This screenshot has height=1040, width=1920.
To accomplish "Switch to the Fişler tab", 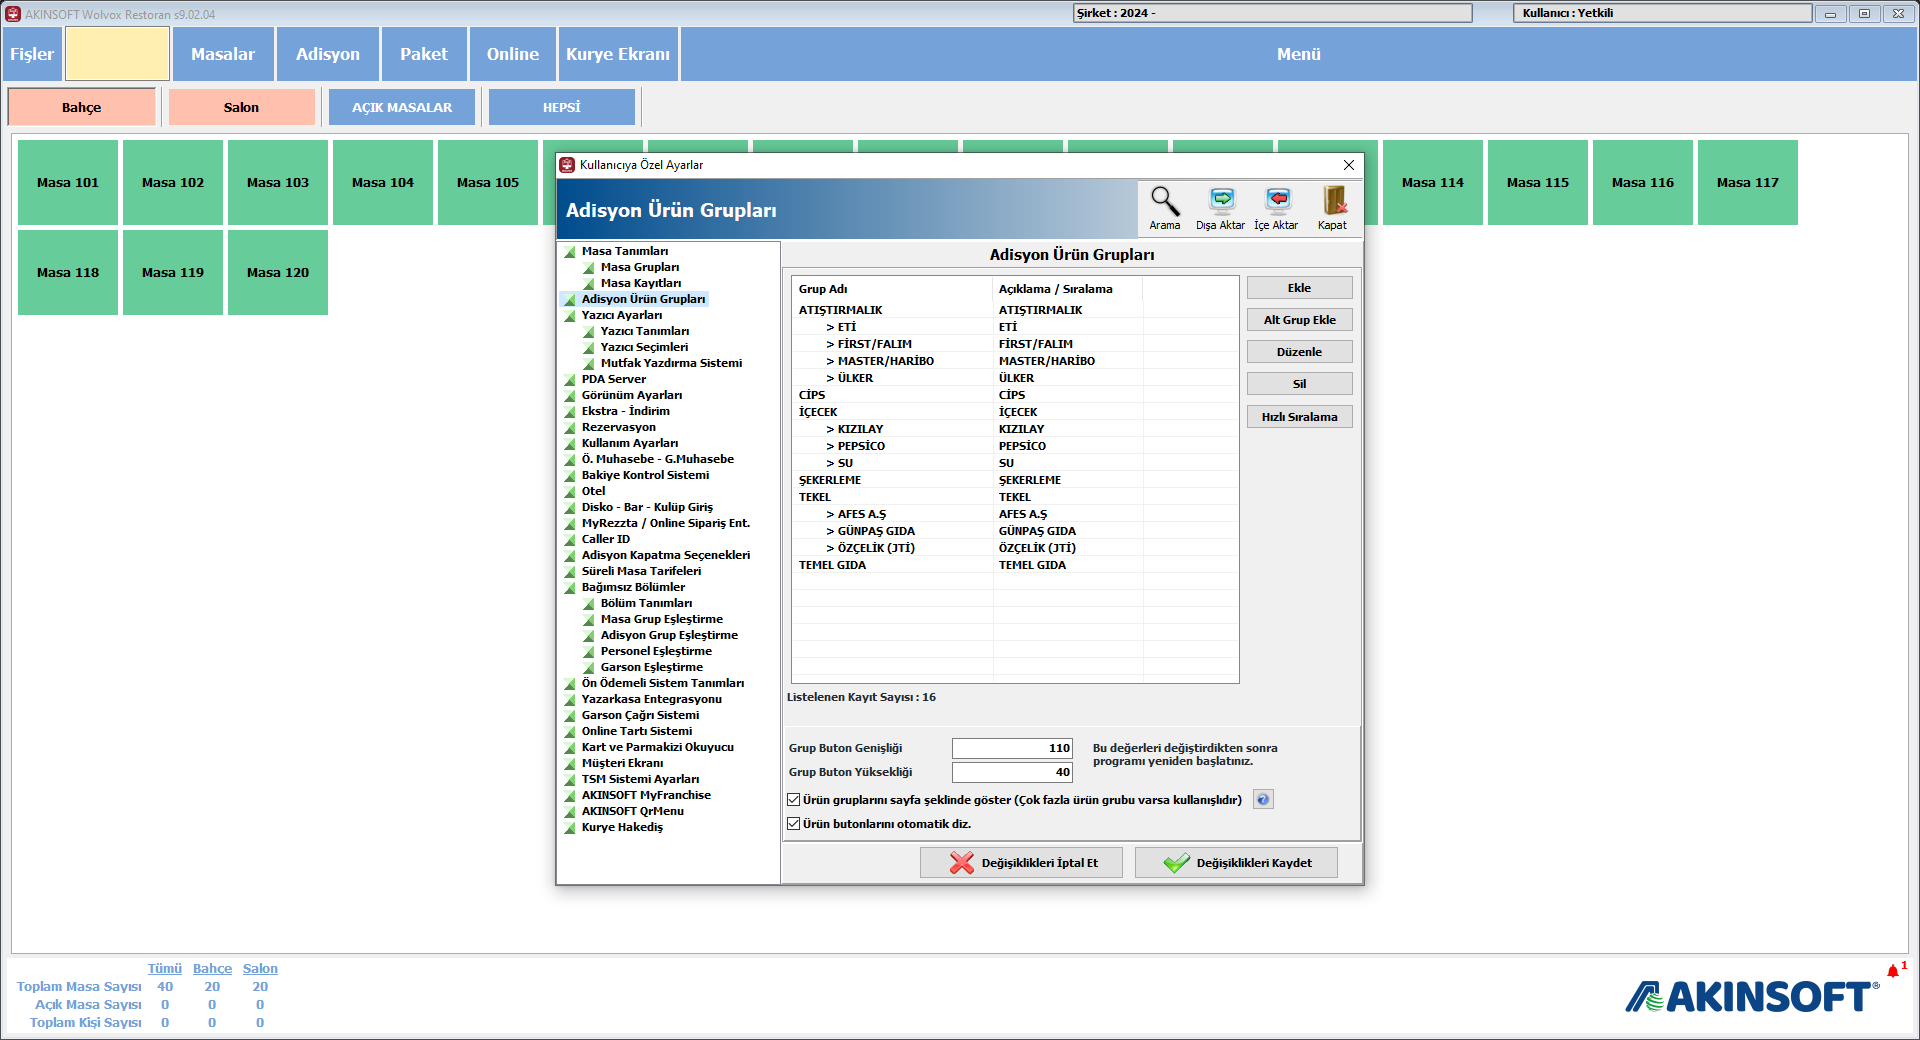I will point(32,54).
